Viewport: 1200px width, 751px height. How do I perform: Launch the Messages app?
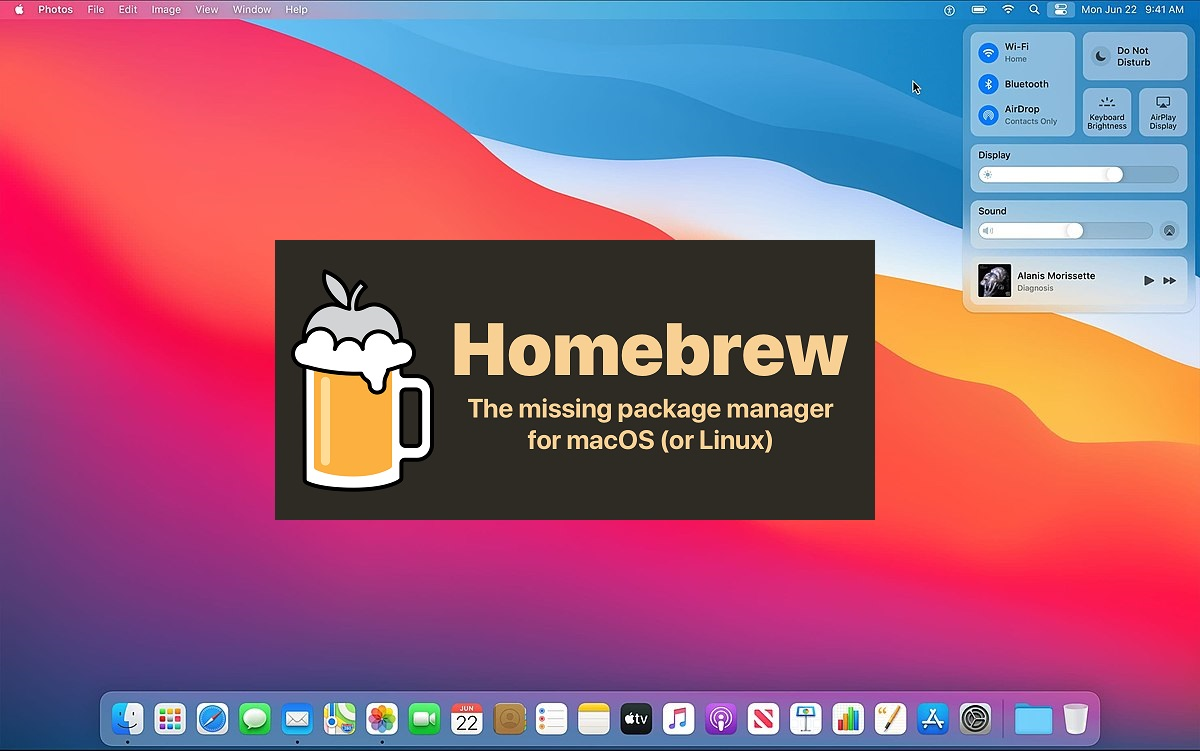(254, 718)
